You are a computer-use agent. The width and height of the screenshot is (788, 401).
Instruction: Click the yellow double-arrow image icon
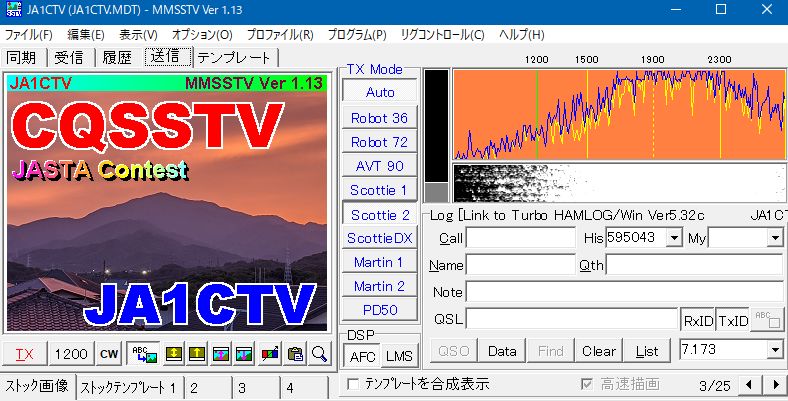[173, 354]
